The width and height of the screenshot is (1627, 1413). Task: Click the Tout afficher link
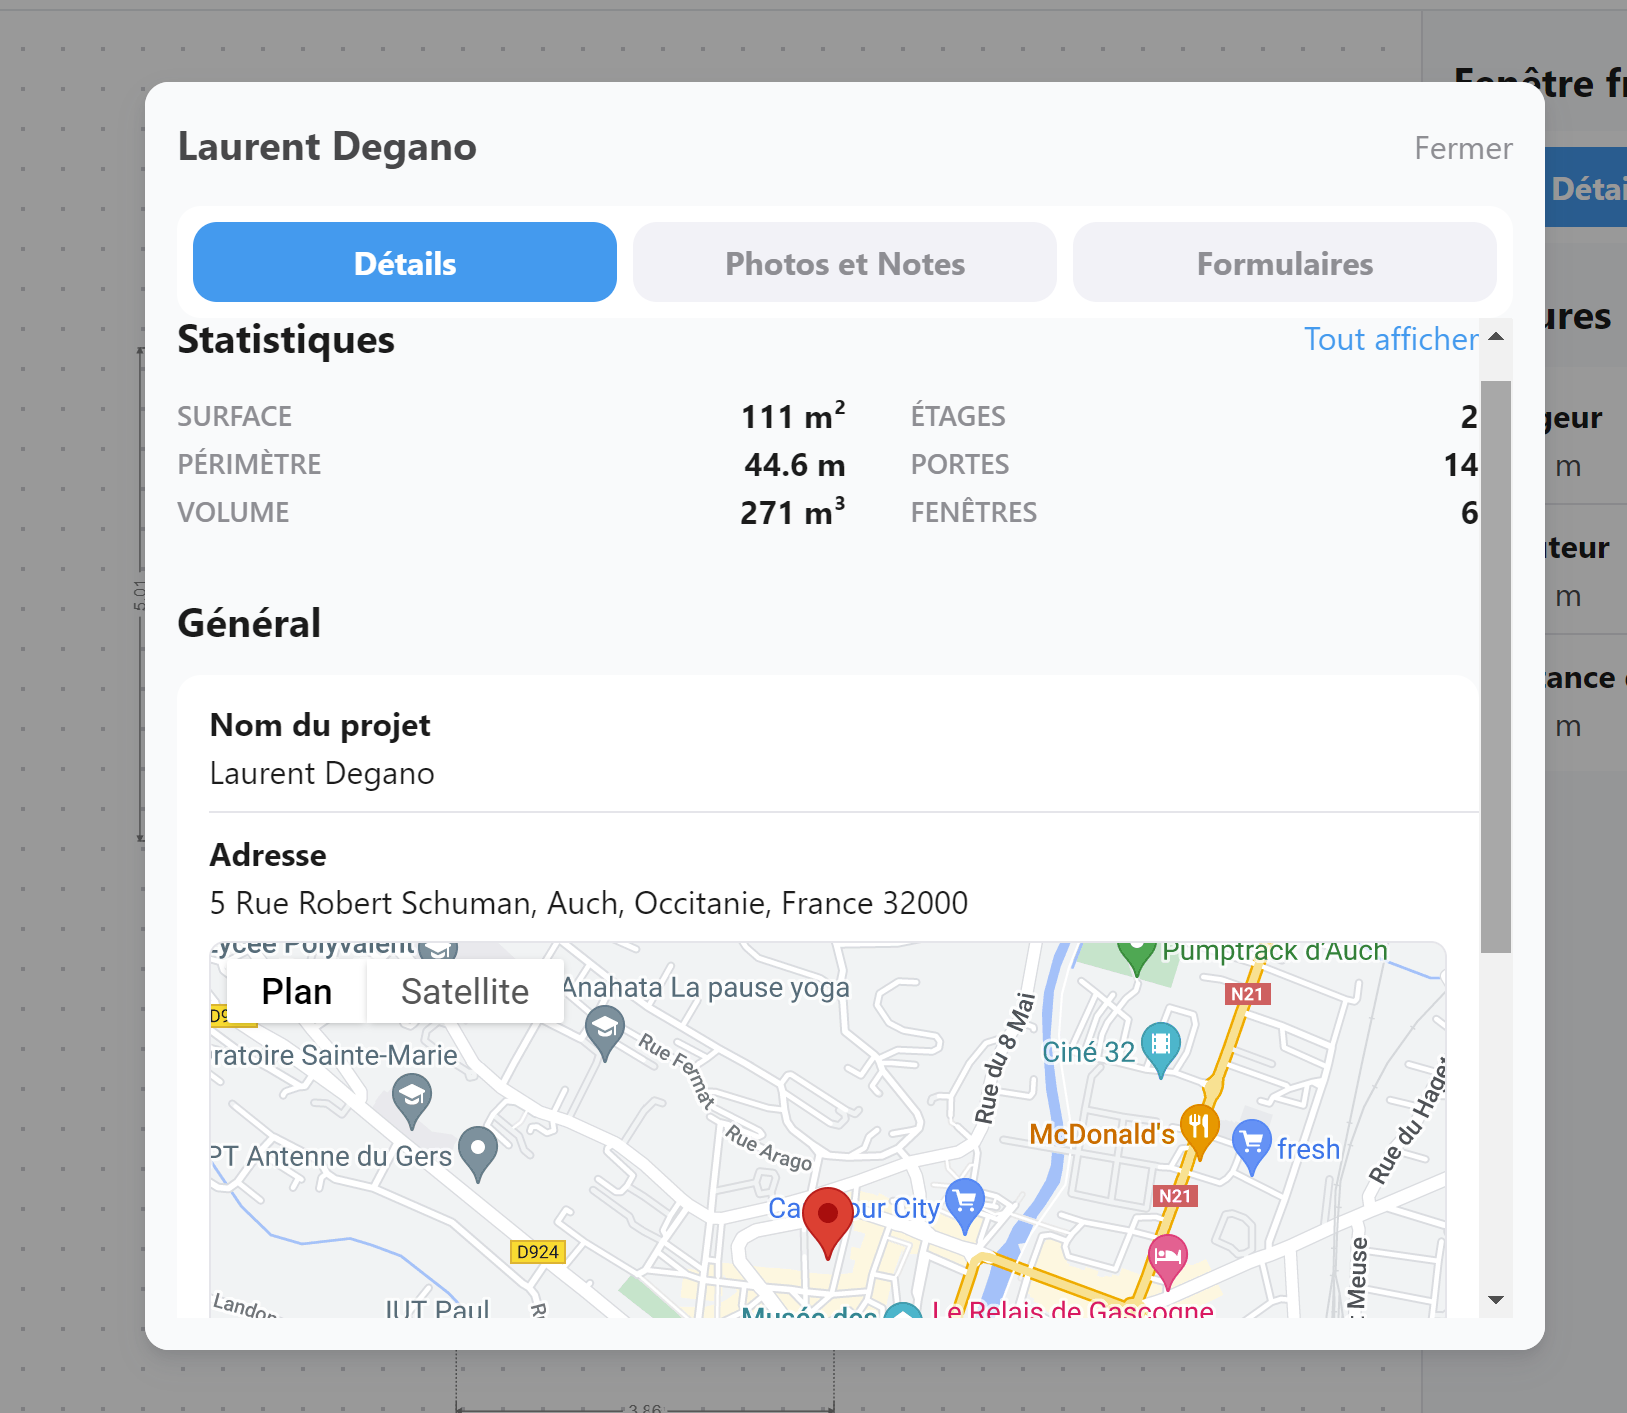click(x=1392, y=339)
